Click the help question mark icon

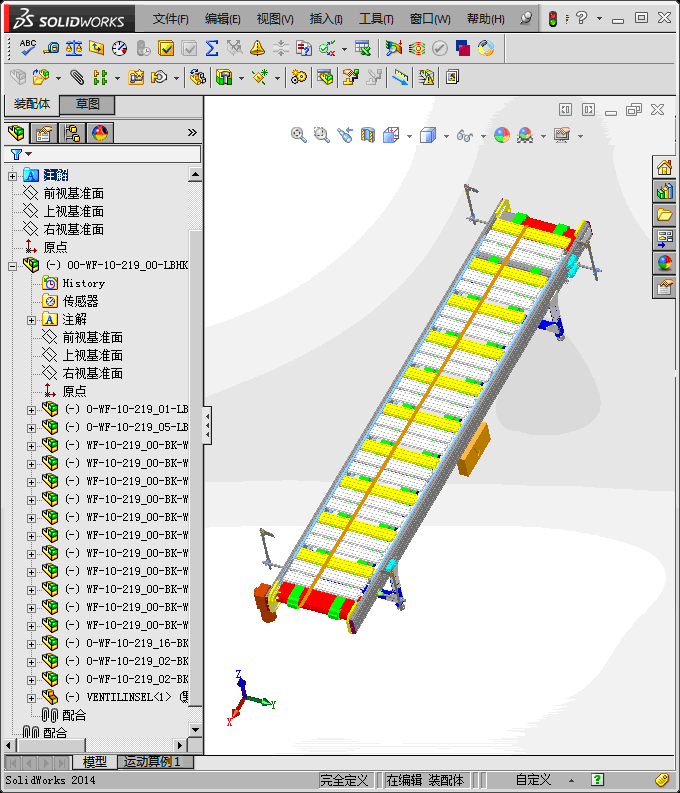tap(581, 19)
